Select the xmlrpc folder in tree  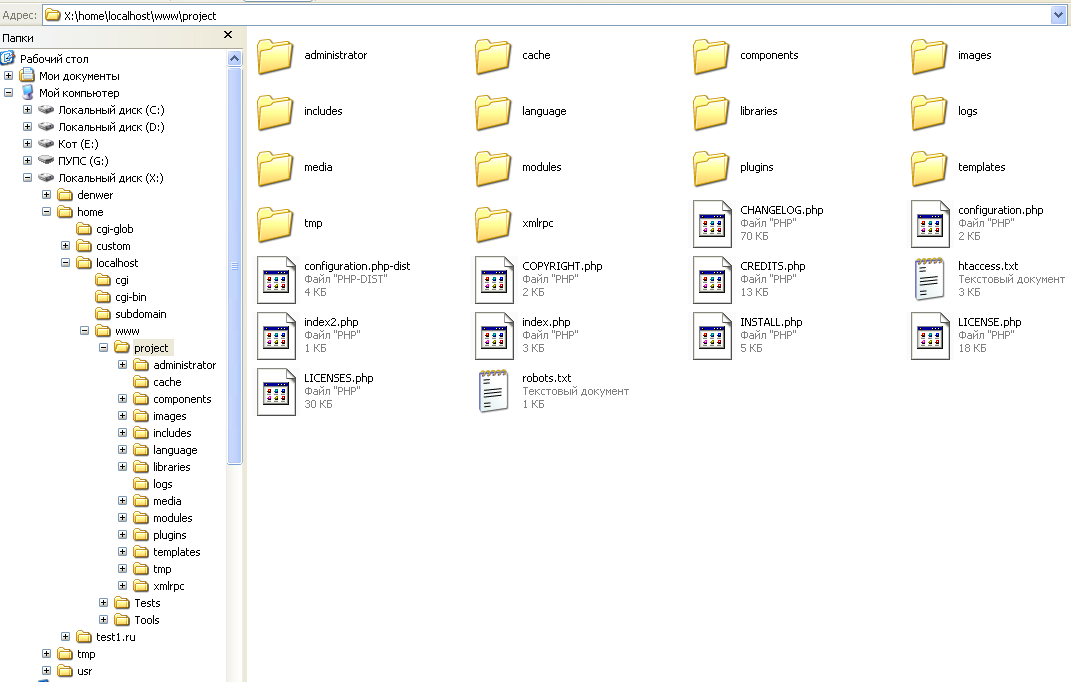[x=169, y=586]
